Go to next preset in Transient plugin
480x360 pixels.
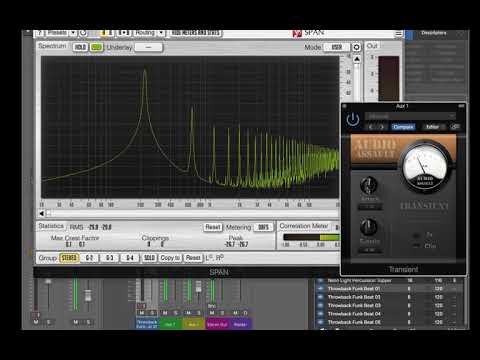(x=382, y=127)
